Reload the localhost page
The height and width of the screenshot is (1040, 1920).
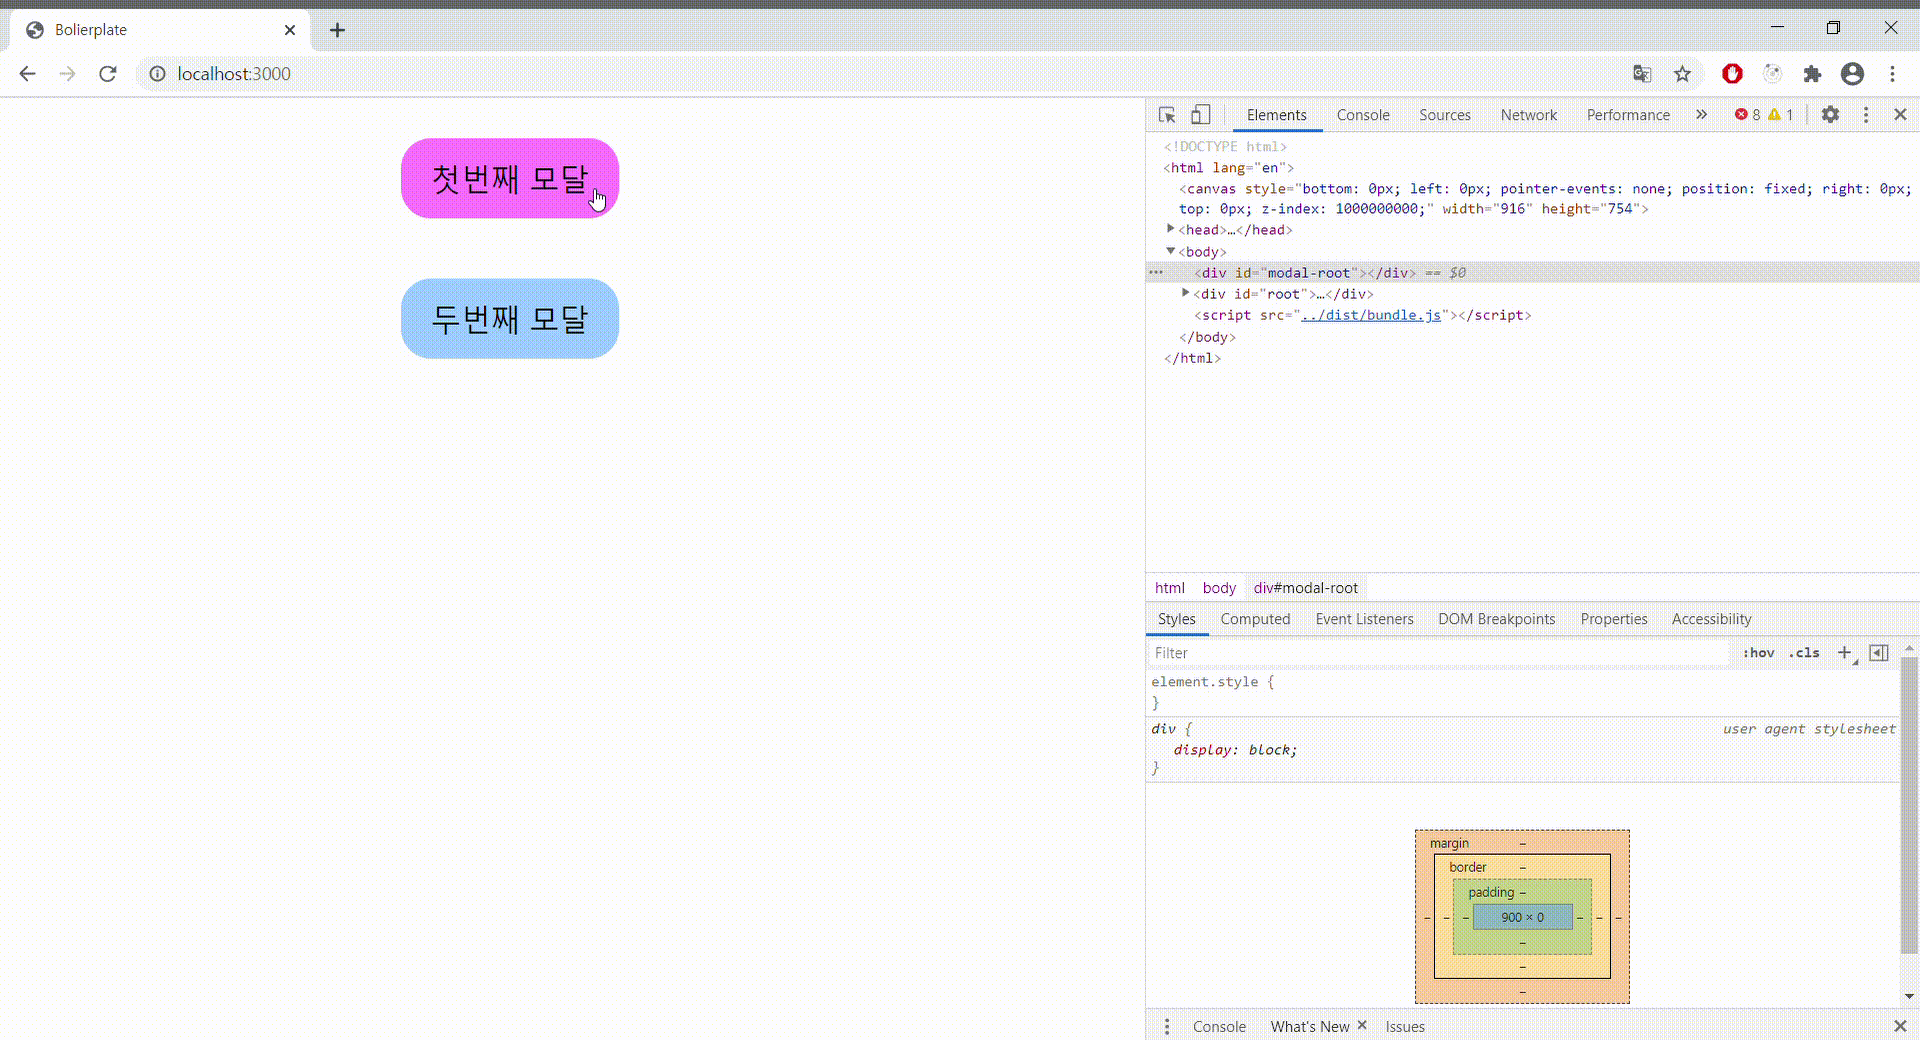[108, 74]
